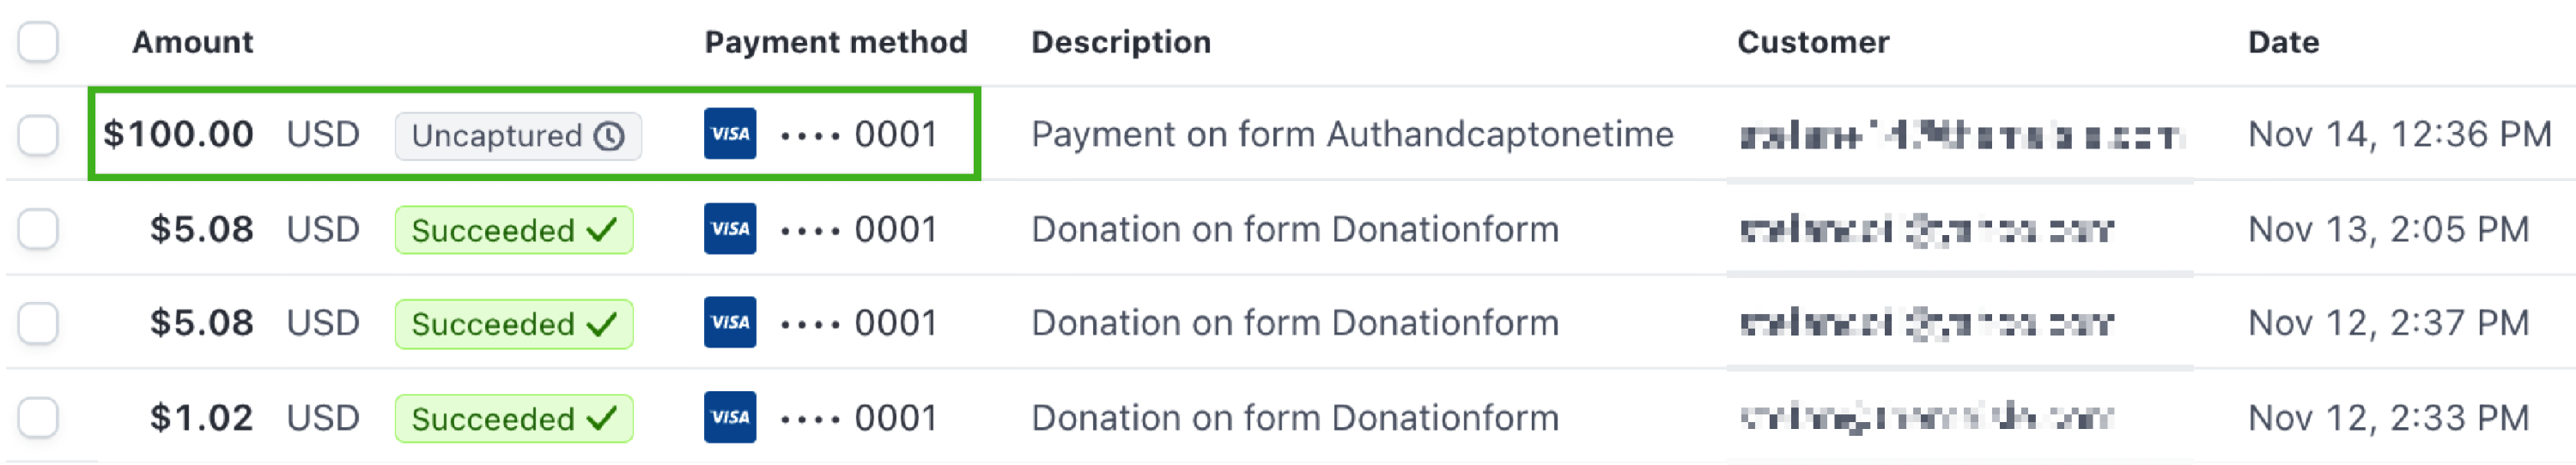Click the Visa icon for Nov 13 donation
This screenshot has height=465, width=2576.
730,229
